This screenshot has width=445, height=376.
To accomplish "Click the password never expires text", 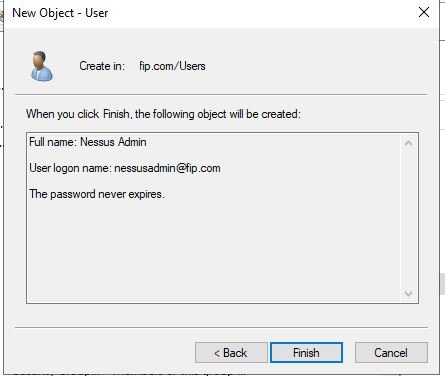I will [97, 194].
